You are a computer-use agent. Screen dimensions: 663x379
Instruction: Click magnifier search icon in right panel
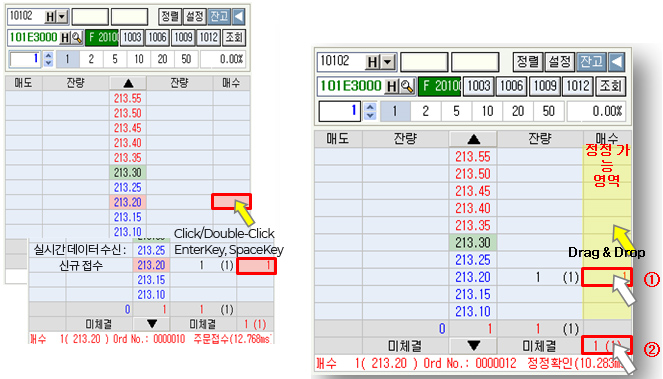tap(408, 86)
